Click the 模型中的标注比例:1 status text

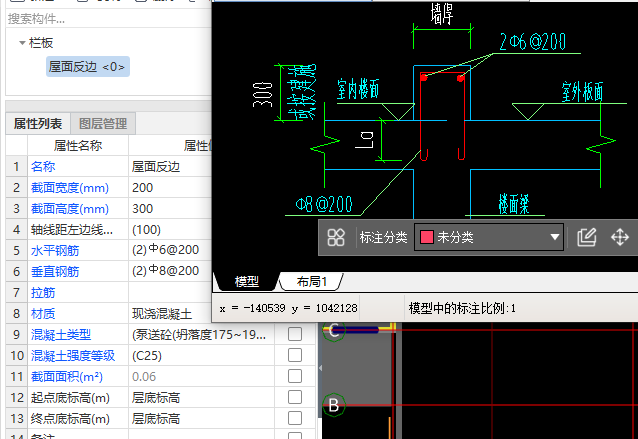pyautogui.click(x=462, y=308)
